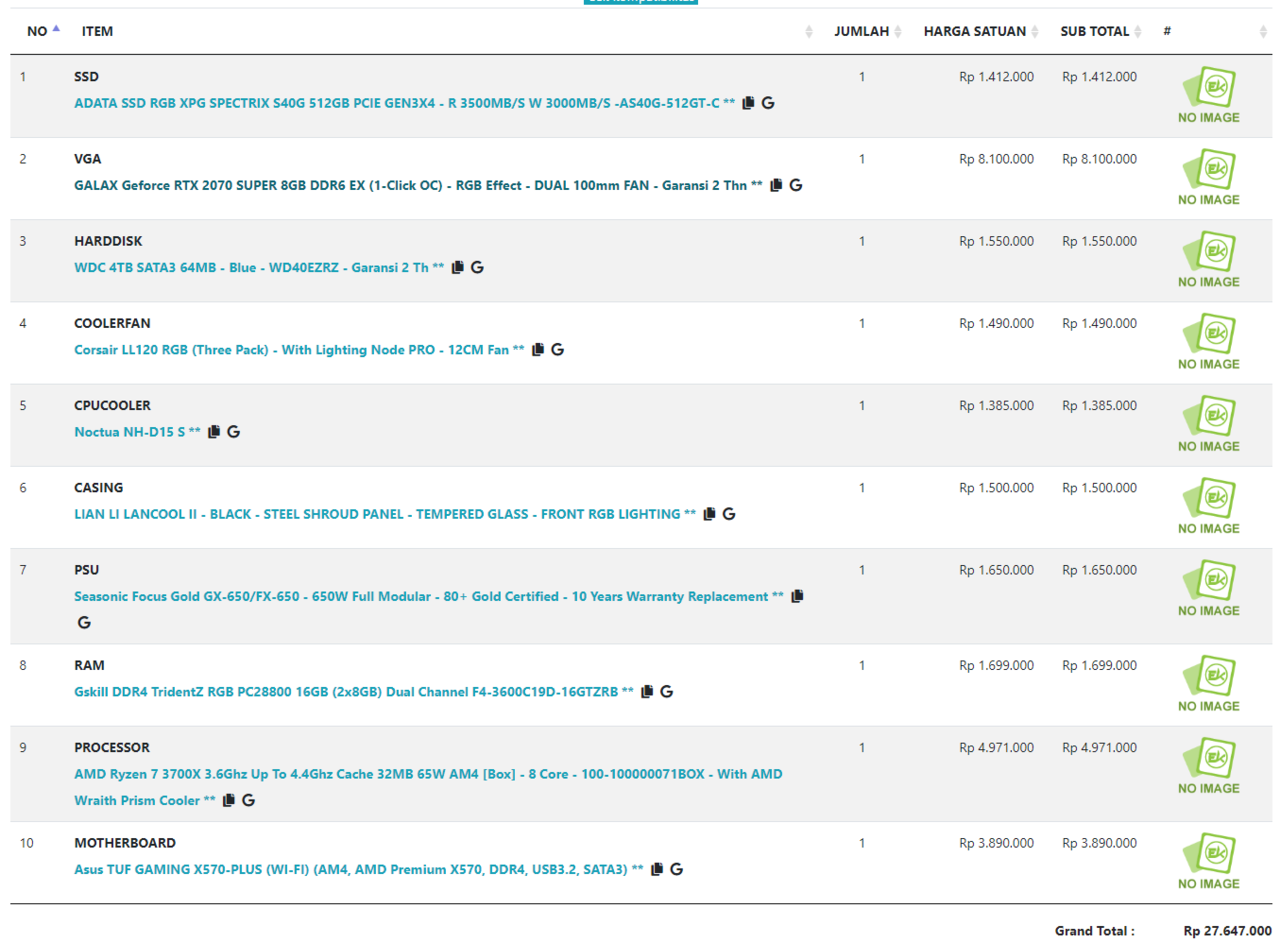Image resolution: width=1280 pixels, height=943 pixels.
Task: Open the ADATA SSD RGB XPG SPECTRIX link
Action: click(x=405, y=103)
